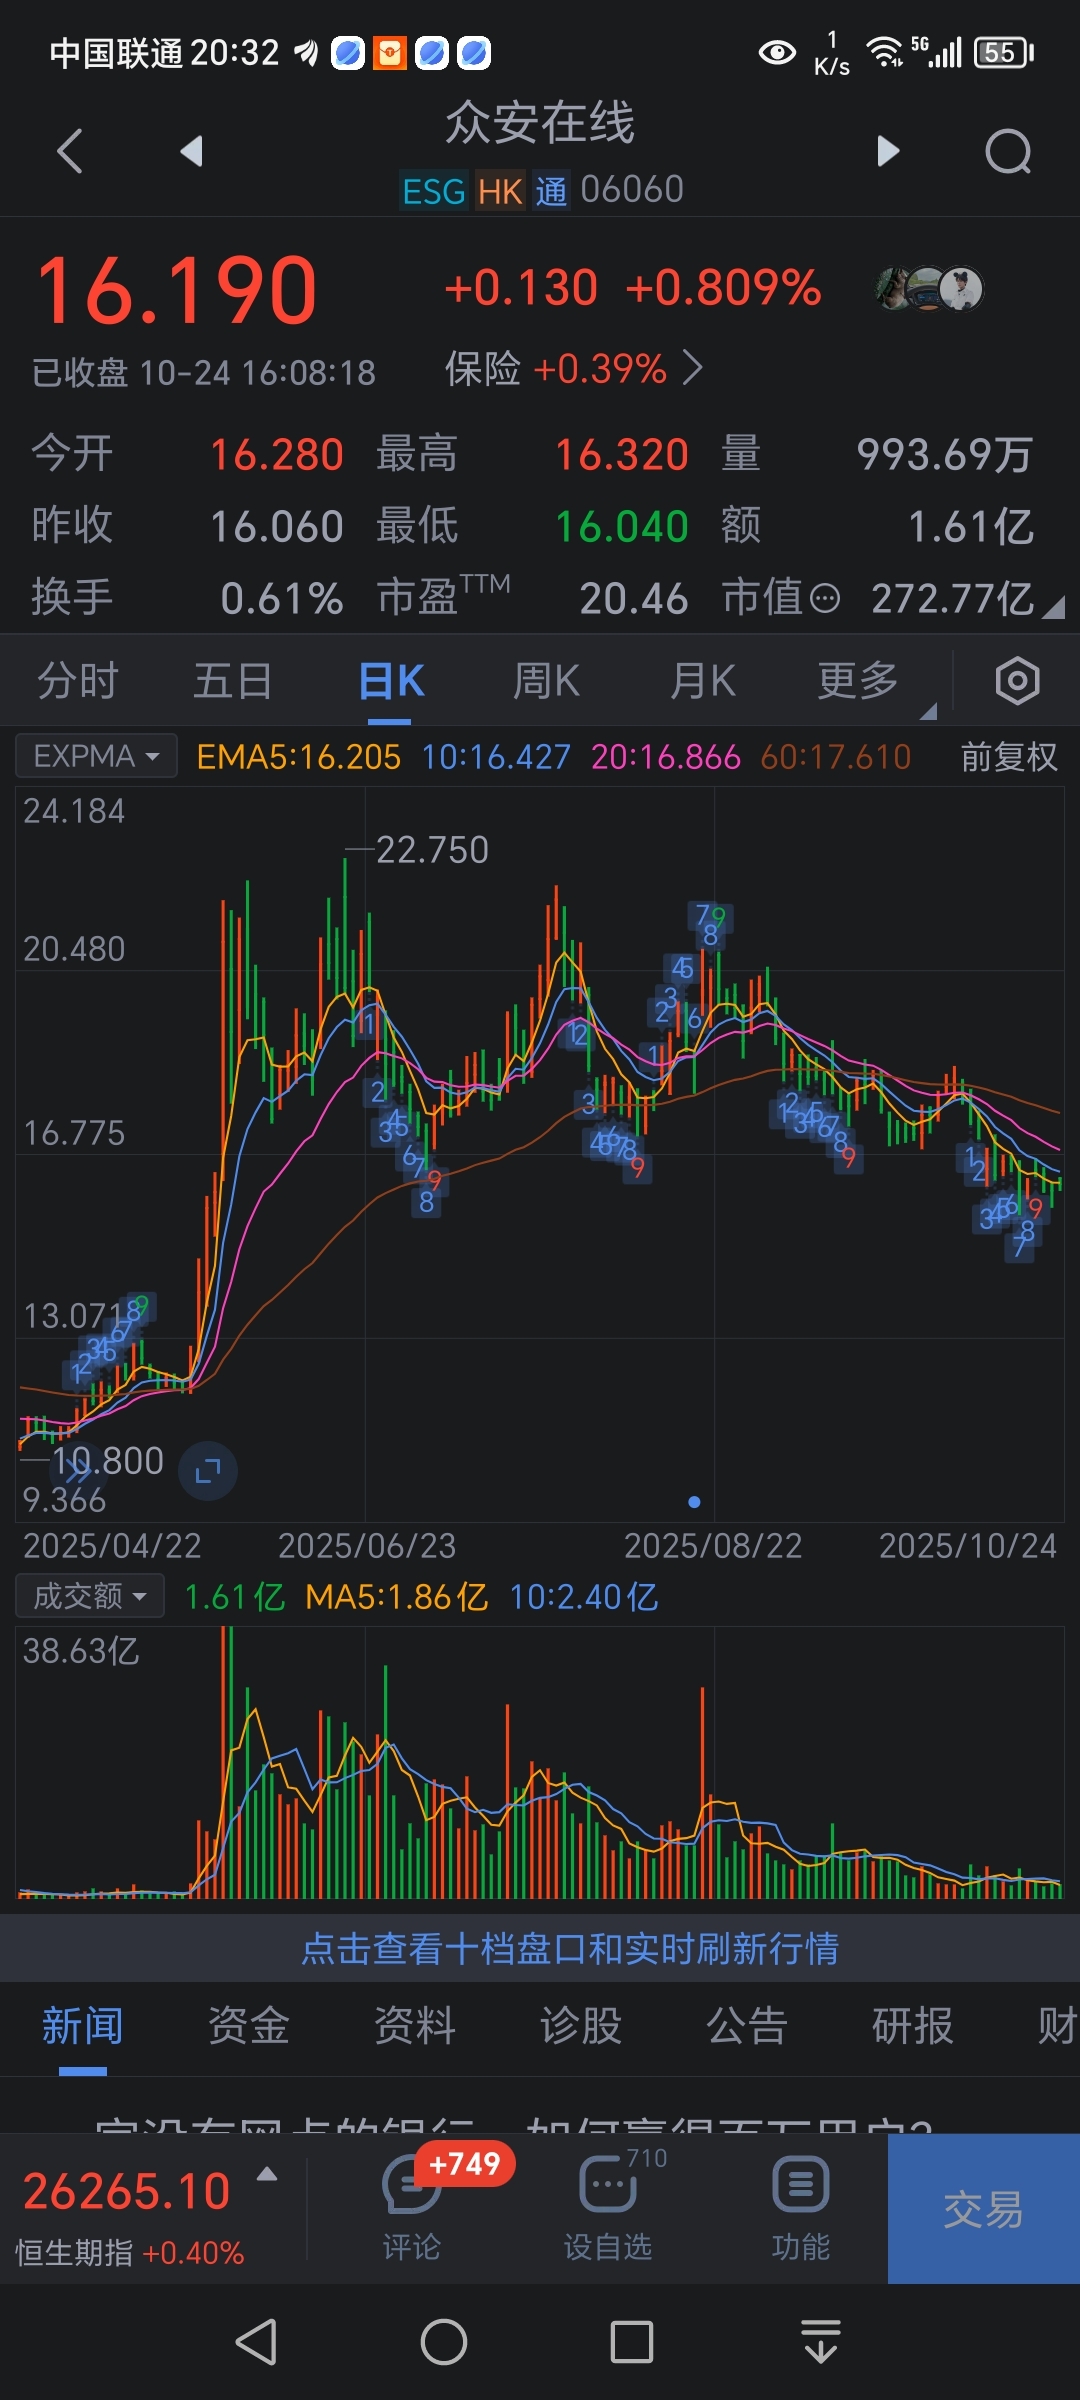The width and height of the screenshot is (1080, 2400).
Task: Tap 点击查看十档盘口和实时刷新行情 banner
Action: (x=570, y=1948)
